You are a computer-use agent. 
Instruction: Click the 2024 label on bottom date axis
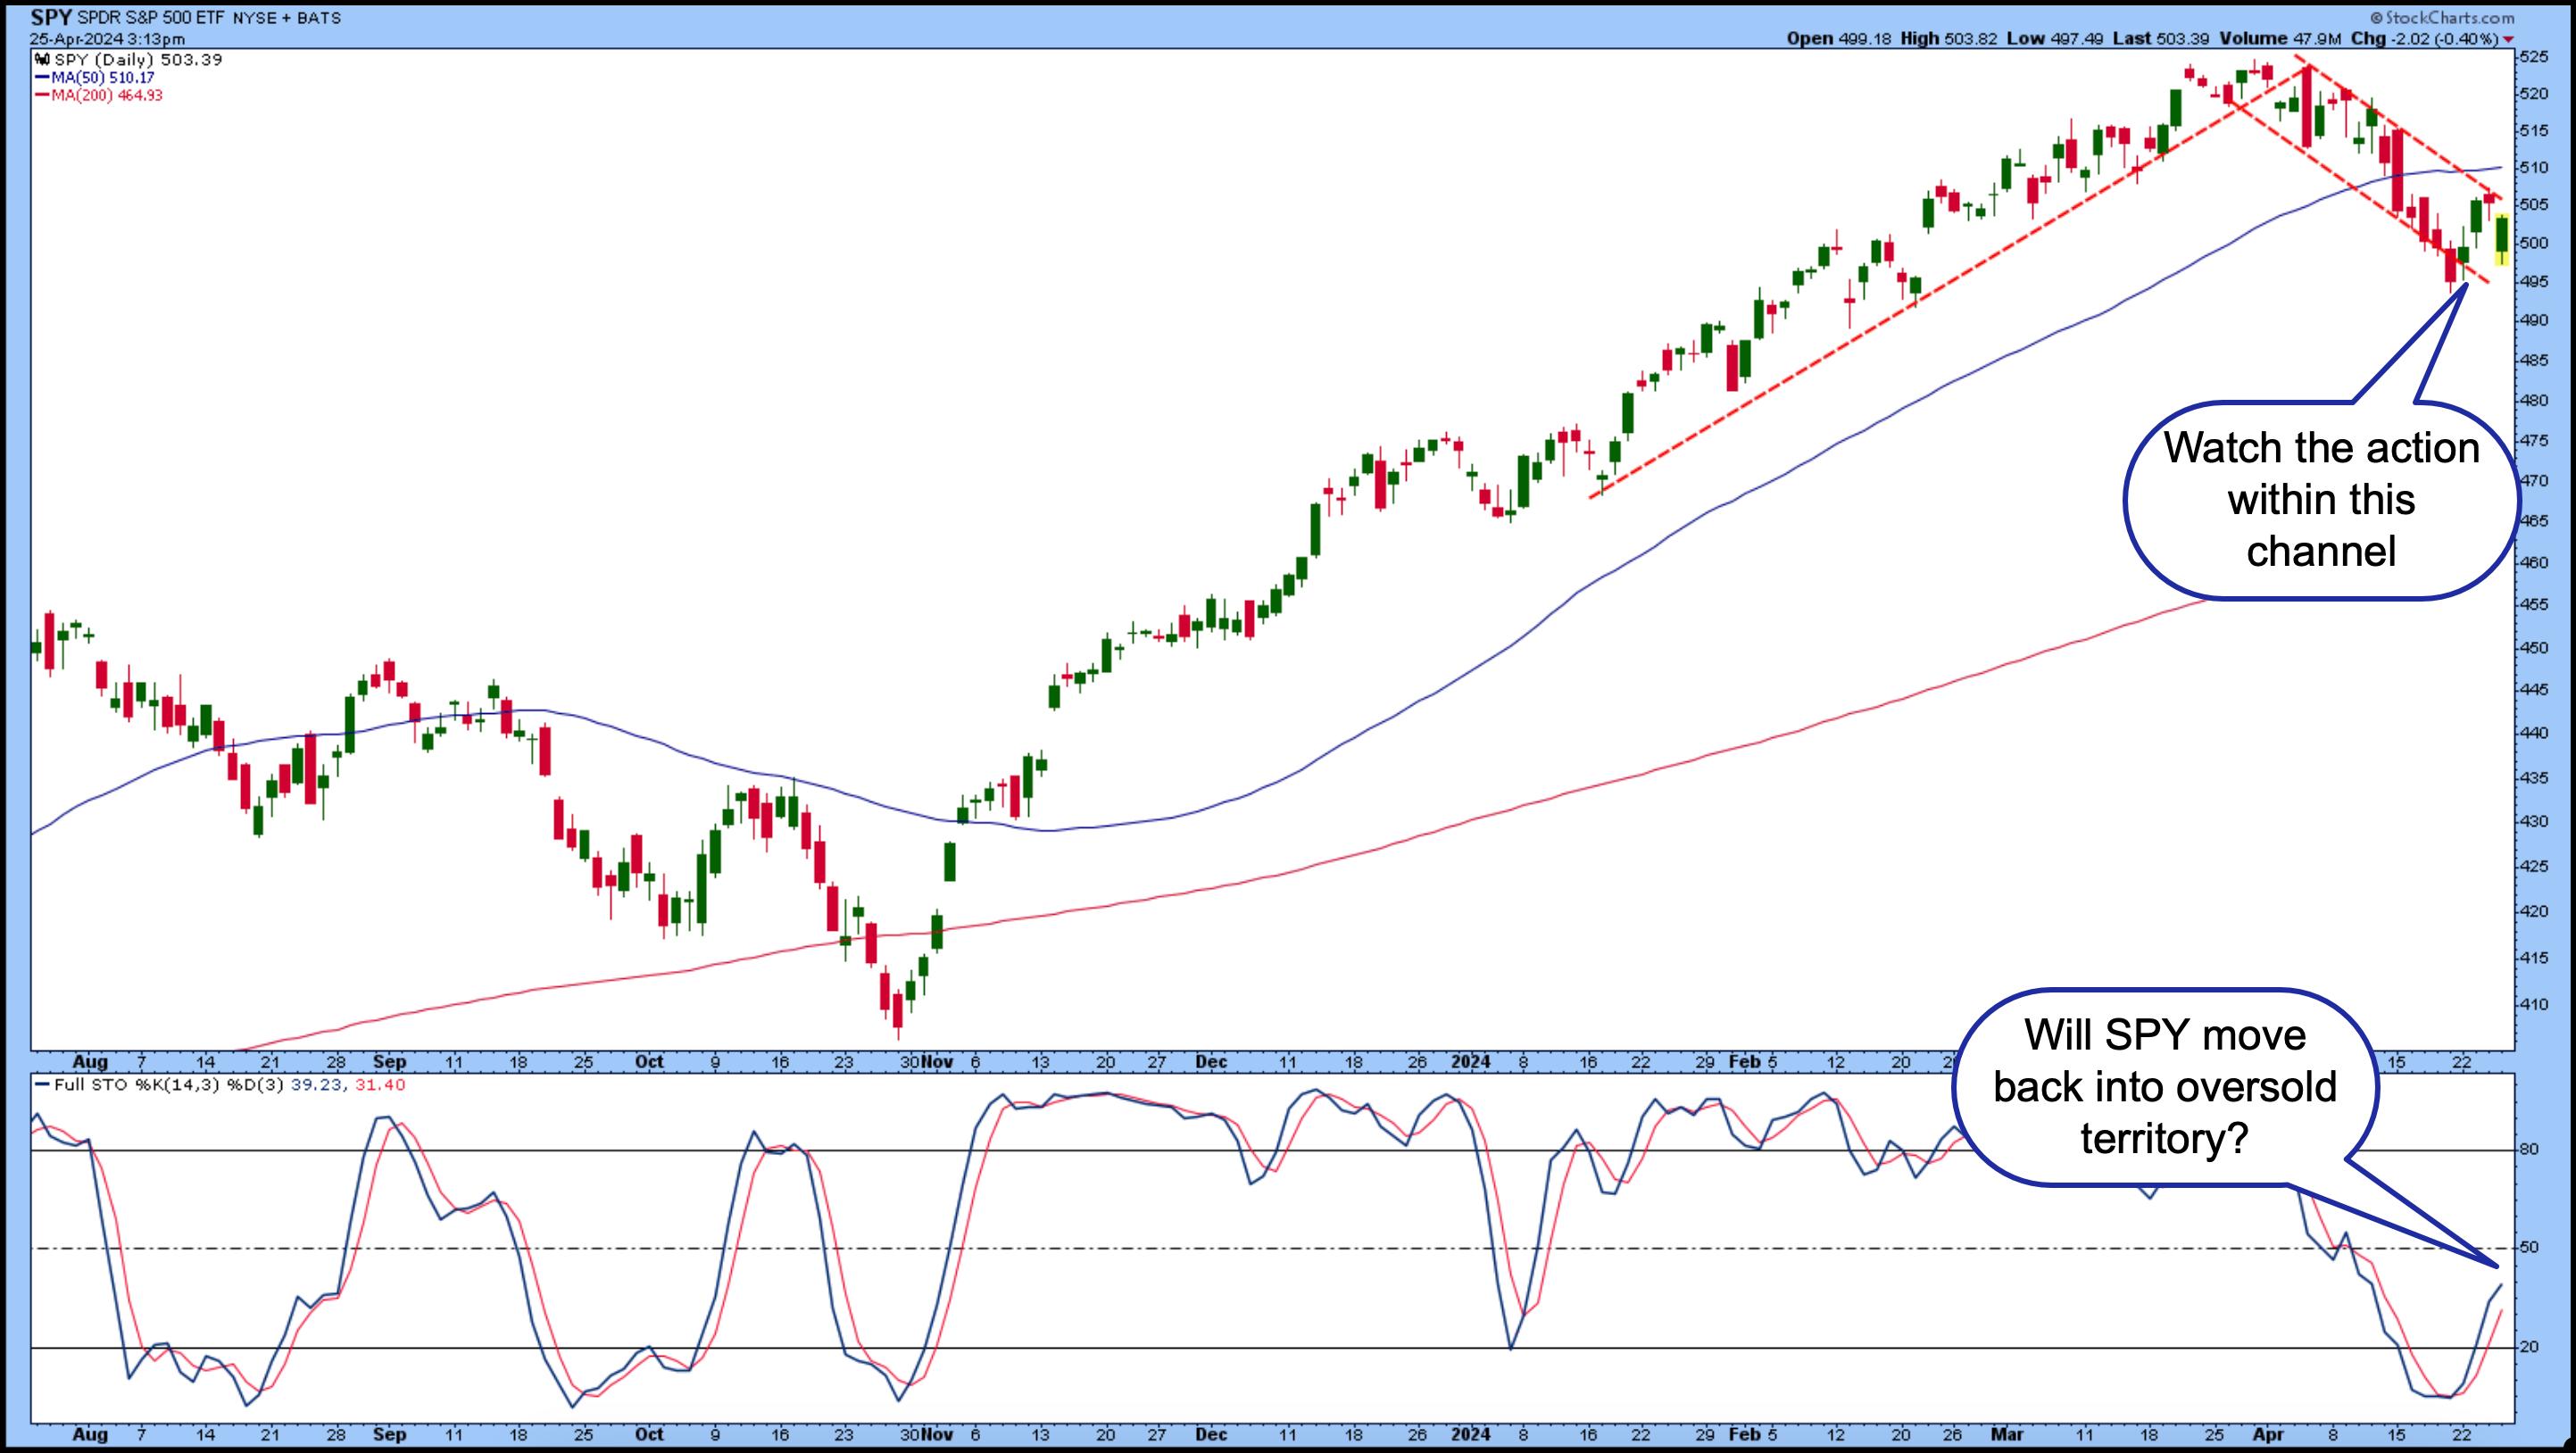click(x=1470, y=1434)
